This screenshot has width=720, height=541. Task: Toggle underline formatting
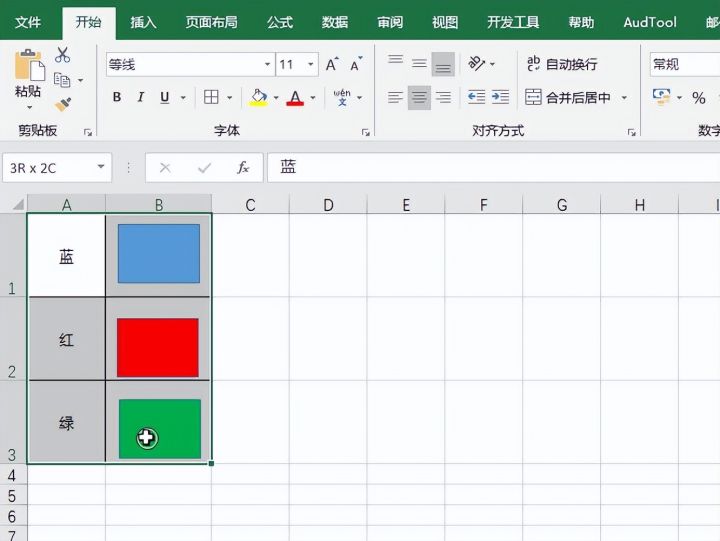click(x=164, y=97)
